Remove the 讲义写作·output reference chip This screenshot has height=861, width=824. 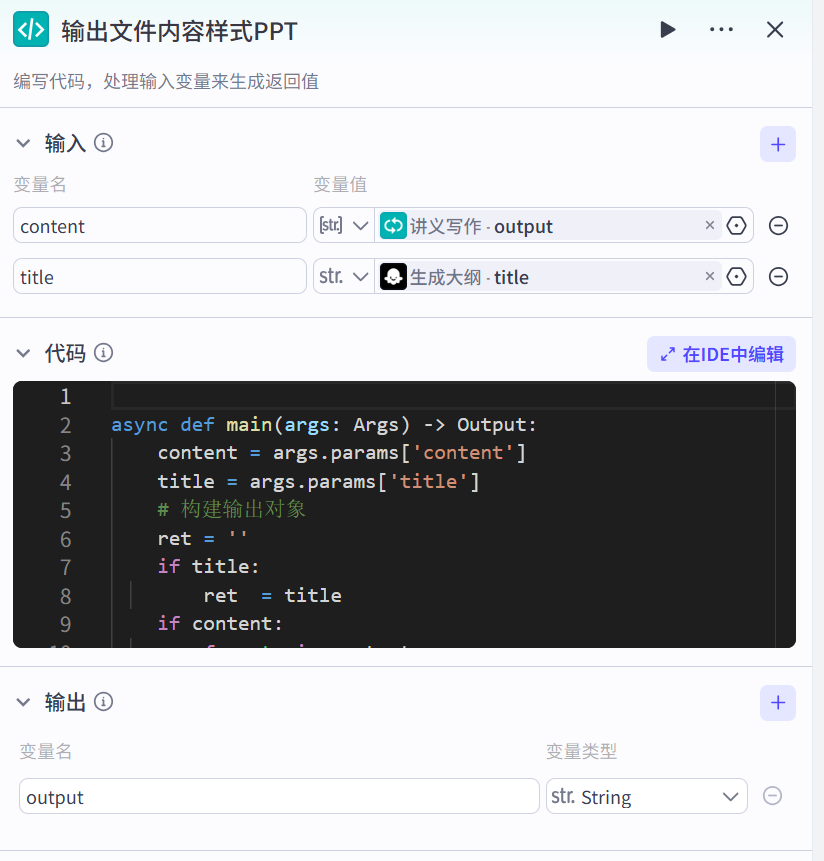click(709, 225)
